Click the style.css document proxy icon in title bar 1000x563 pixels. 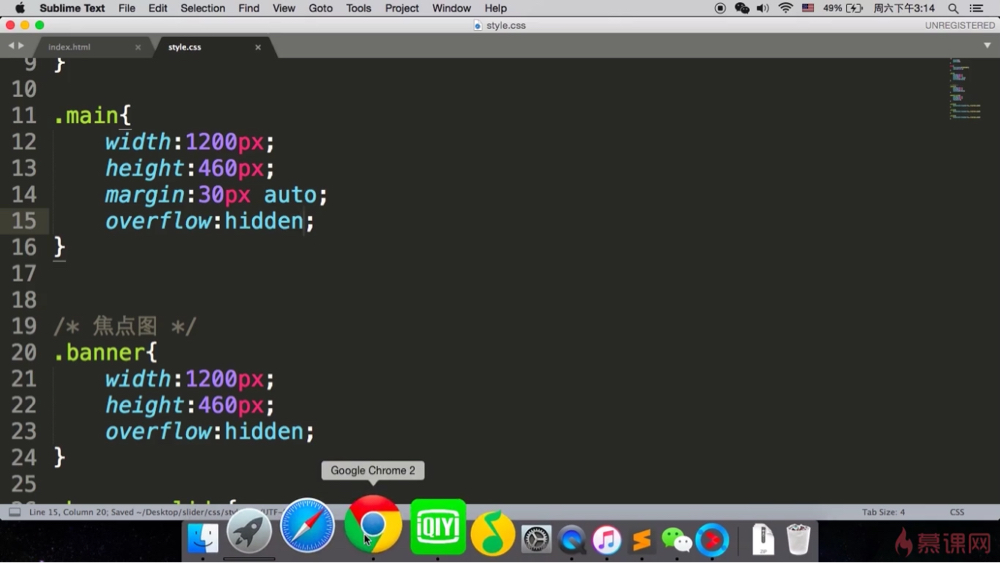point(478,26)
